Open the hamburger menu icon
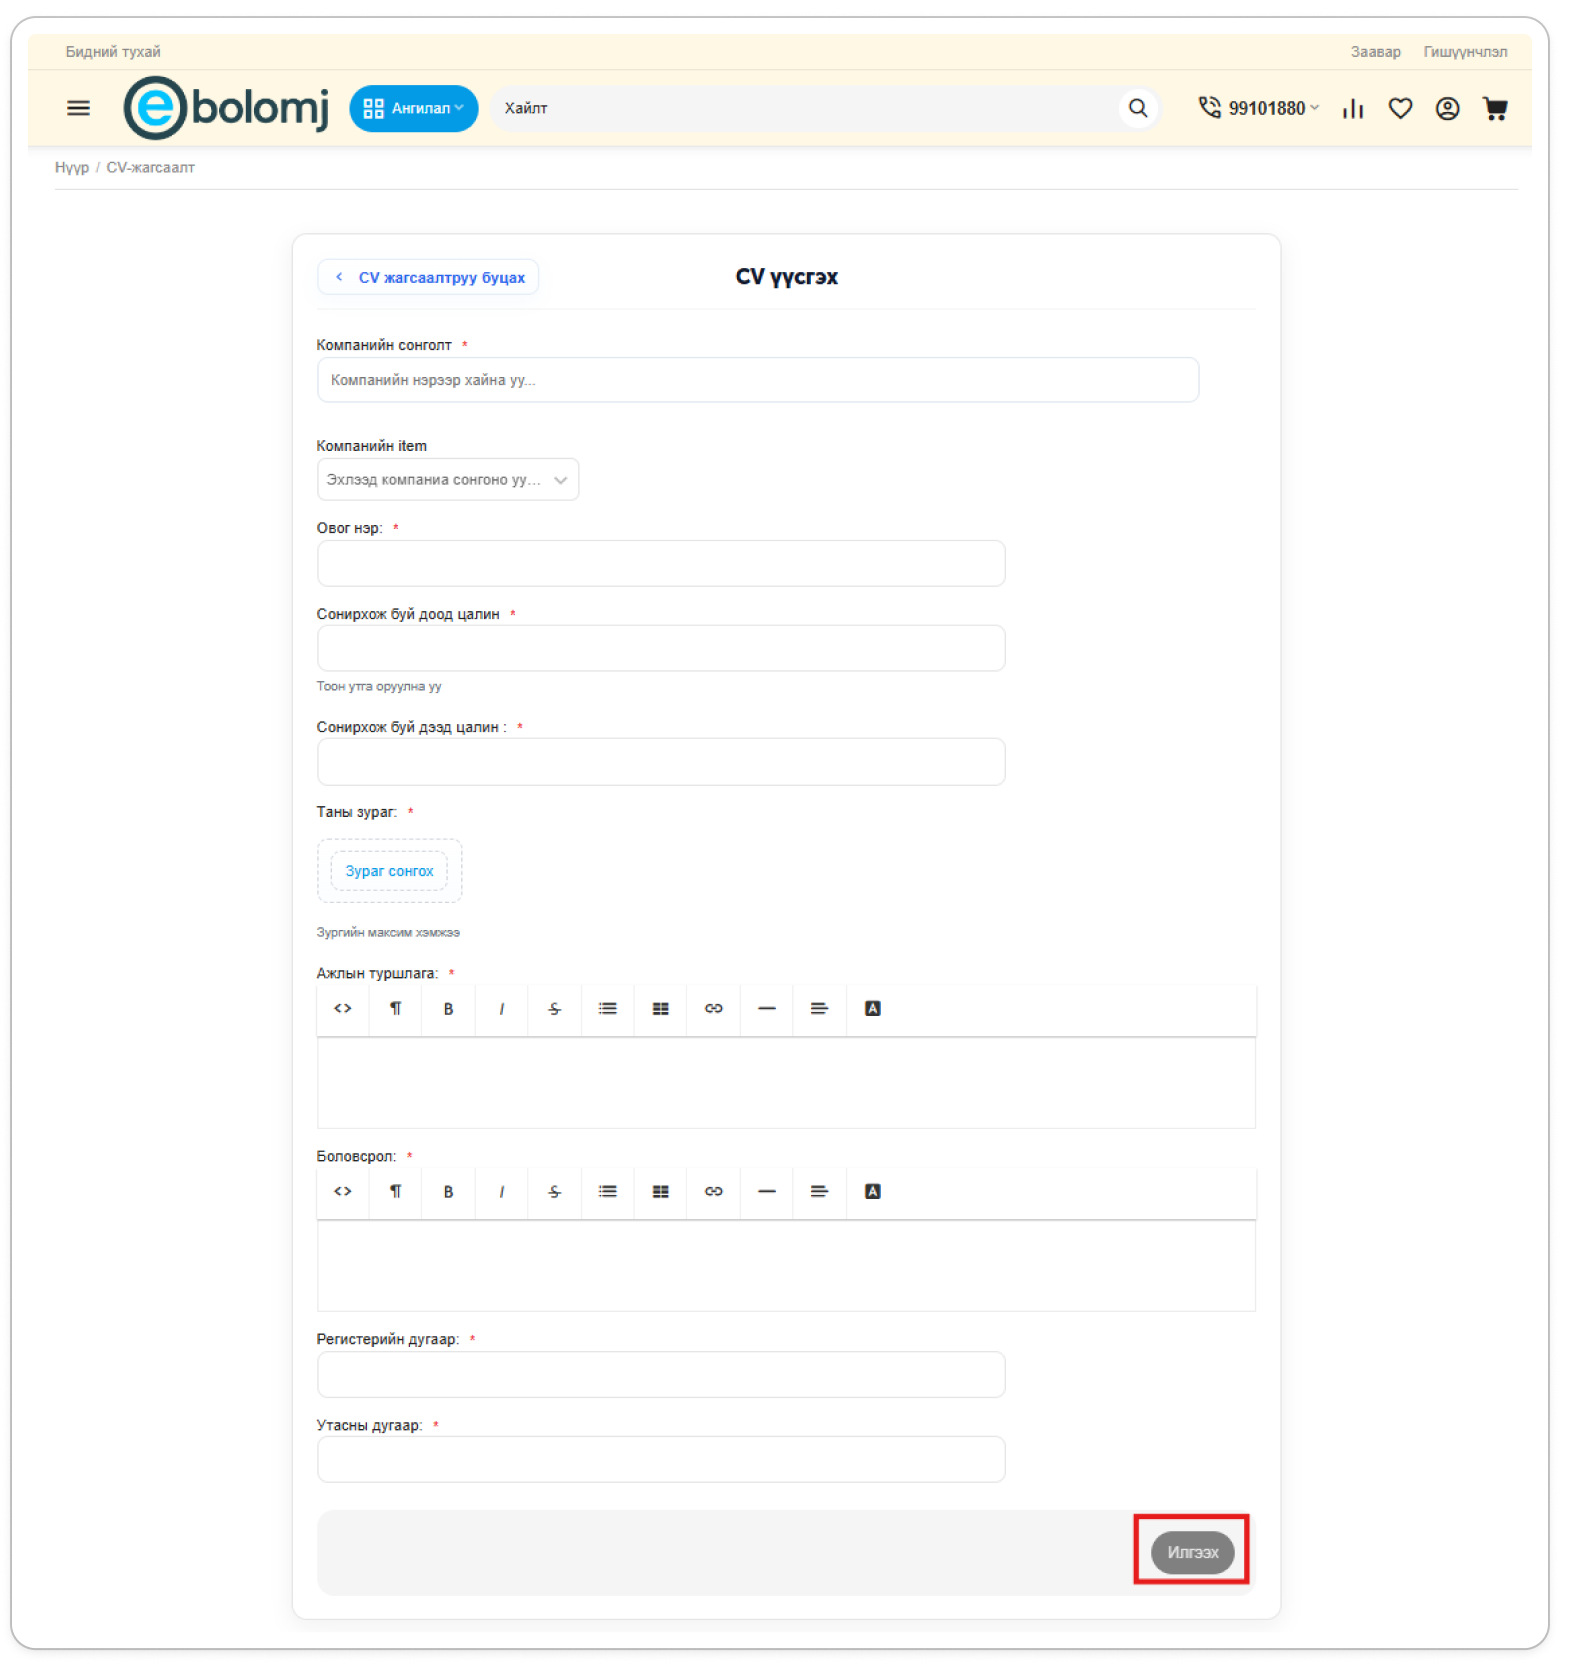Viewport: 1574px width, 1670px height. [x=78, y=108]
